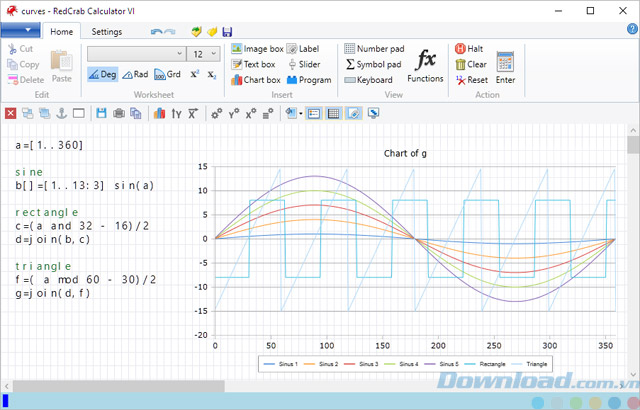Viewport: 640px width, 410px height.
Task: Show the on-screen Keyboard
Action: pyautogui.click(x=369, y=80)
